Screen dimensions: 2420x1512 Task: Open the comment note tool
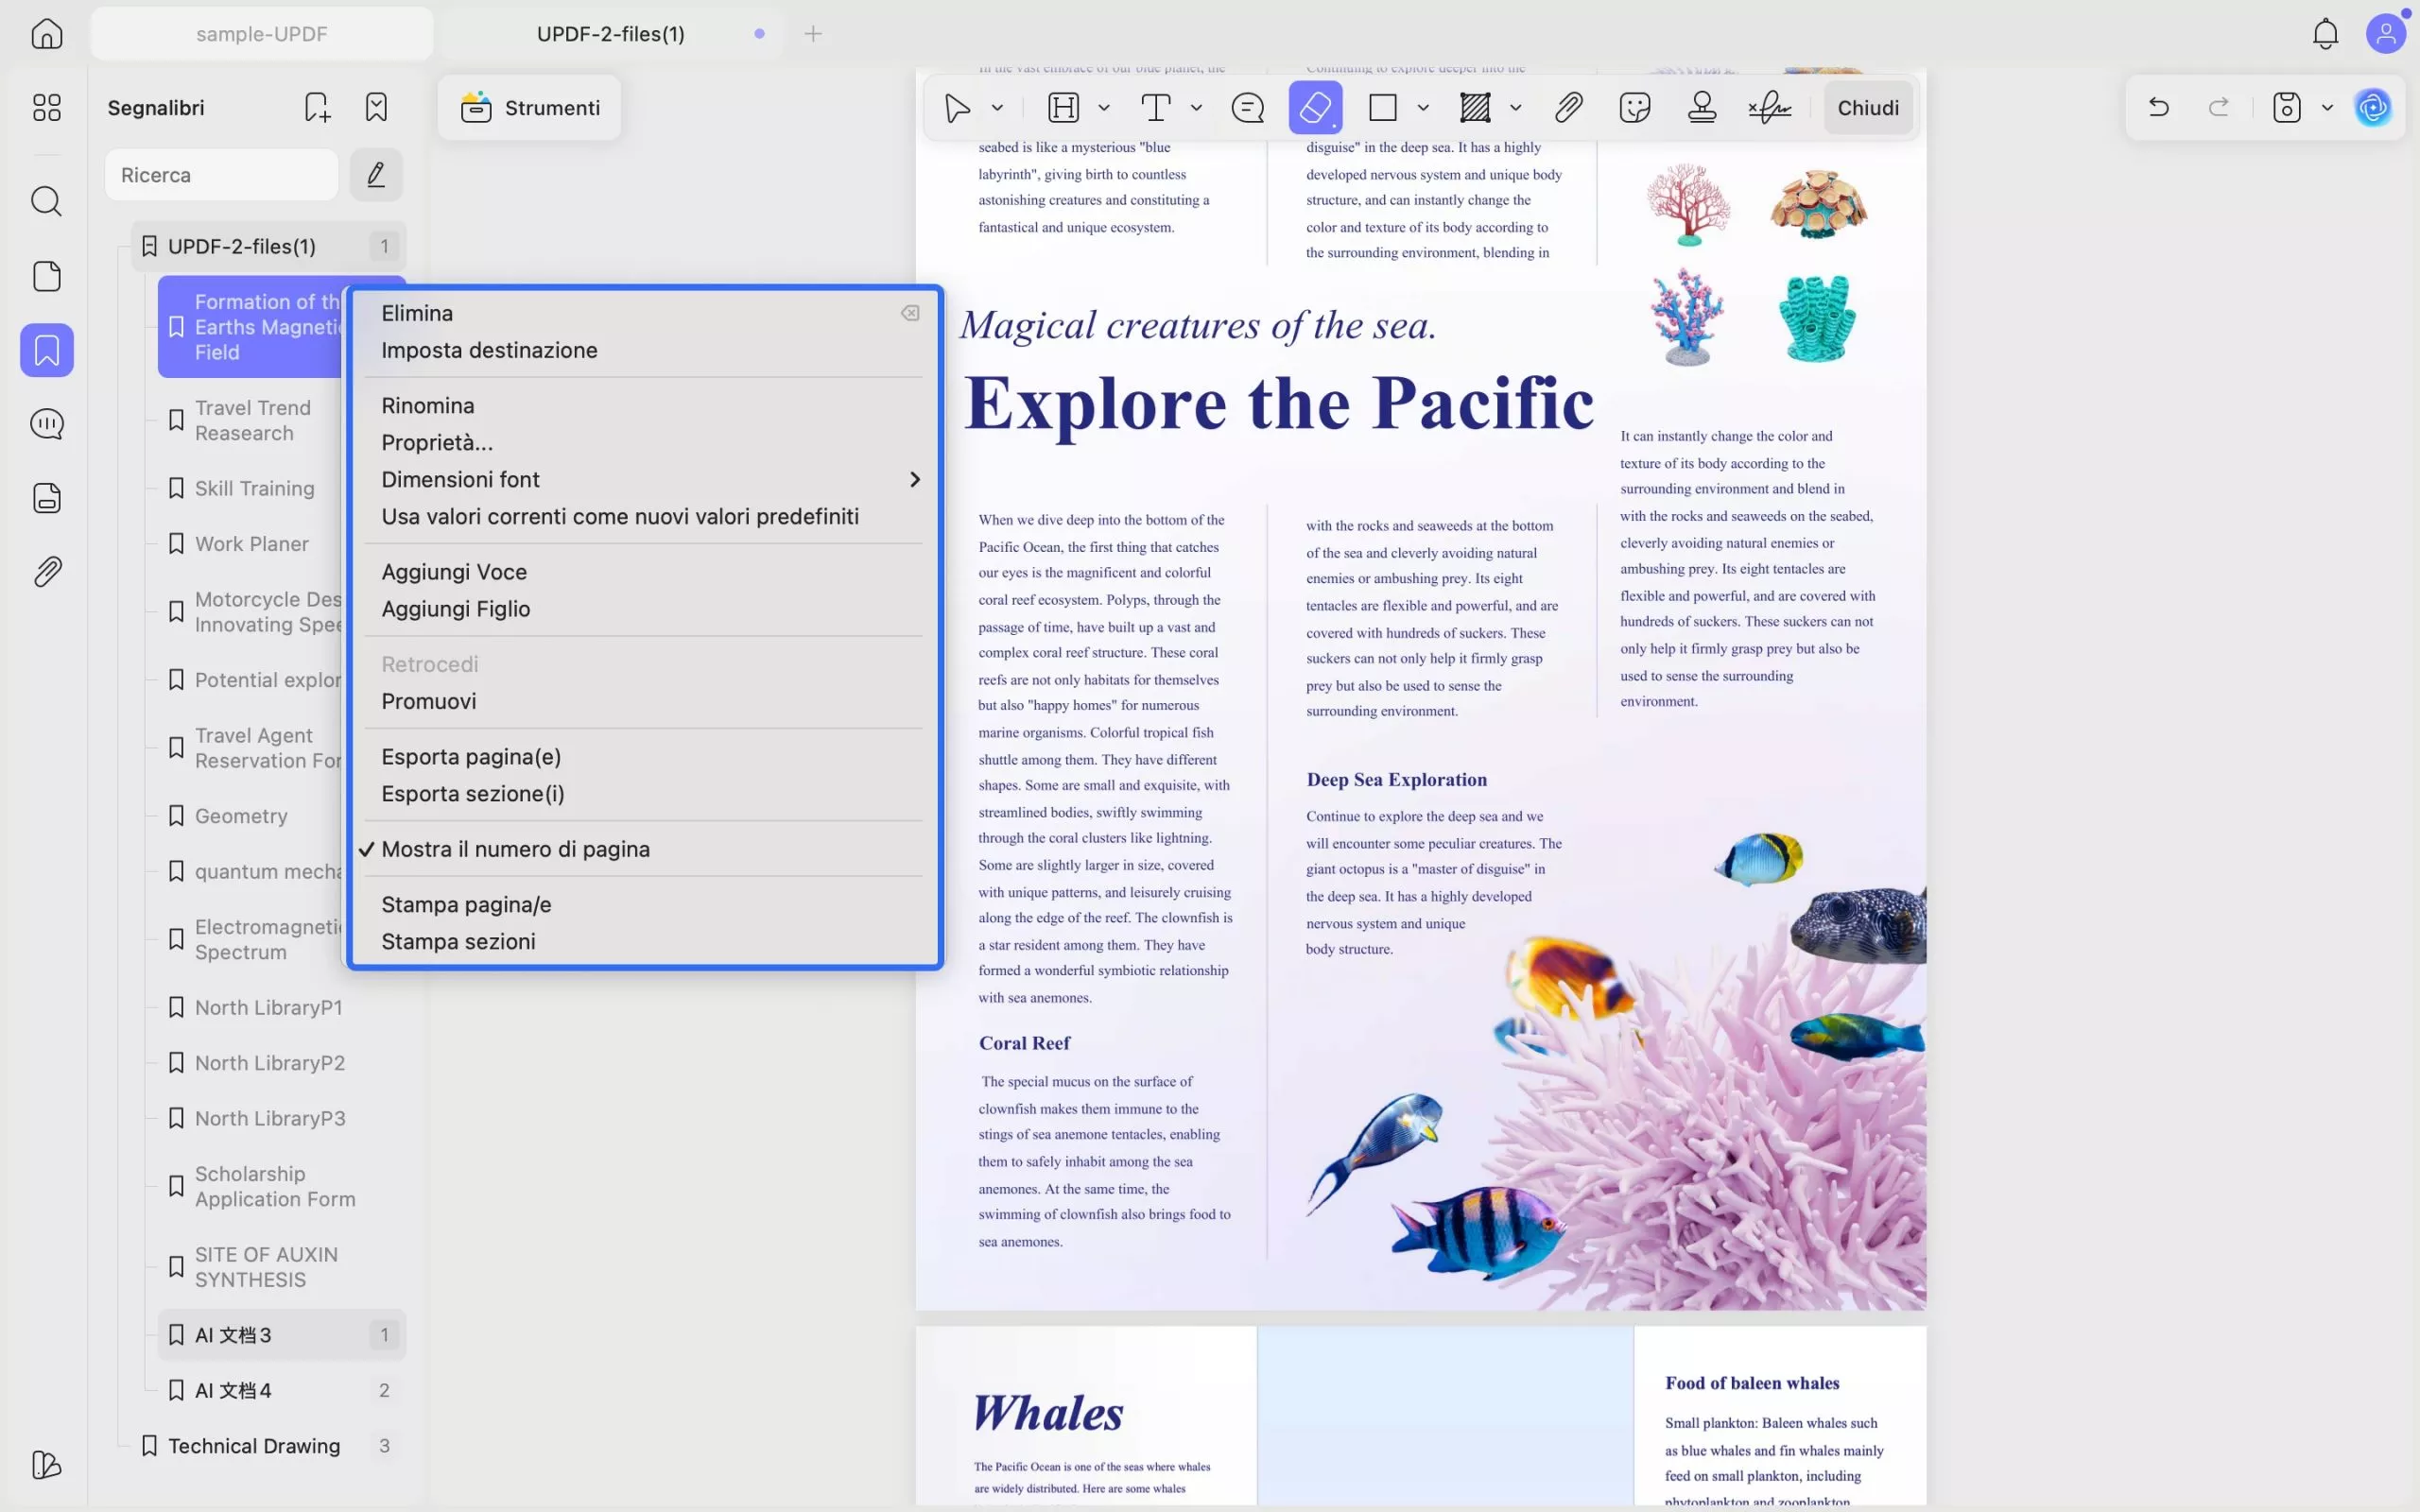1247,107
